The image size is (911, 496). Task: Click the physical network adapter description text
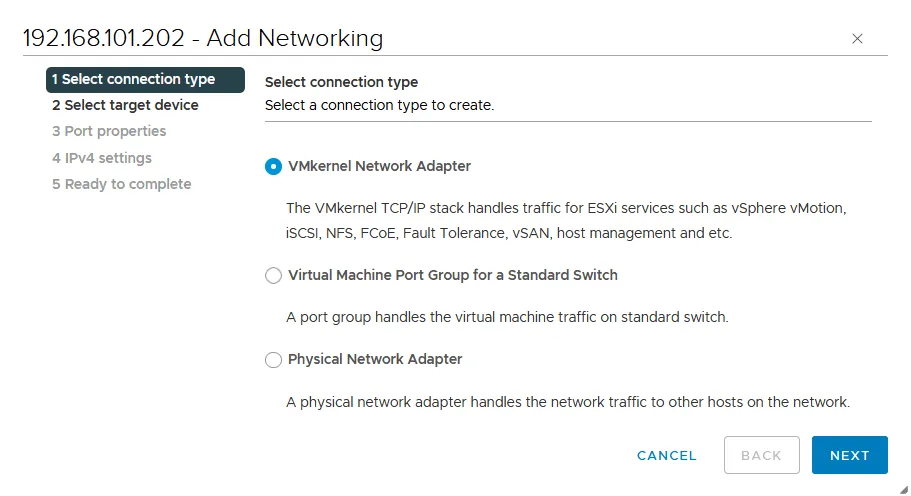coord(567,403)
